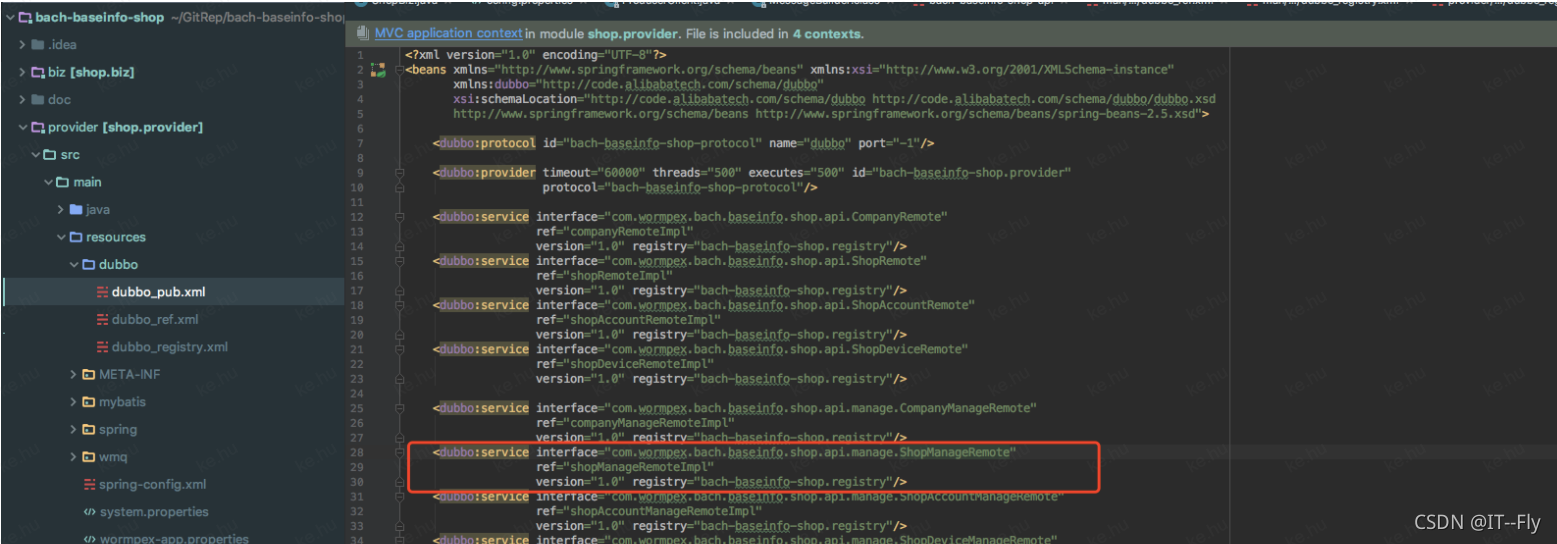Select the resources folder label

115,237
